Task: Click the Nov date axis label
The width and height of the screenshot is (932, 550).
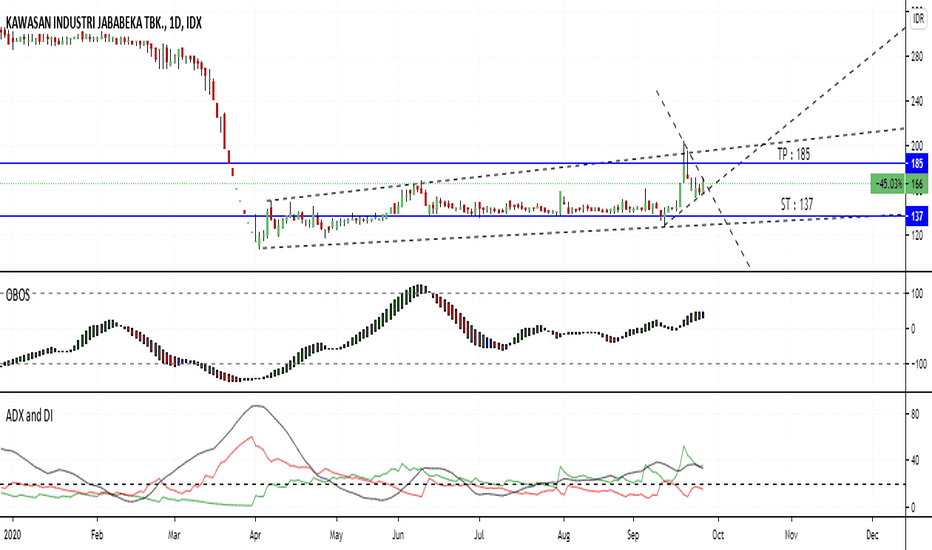Action: (x=791, y=535)
